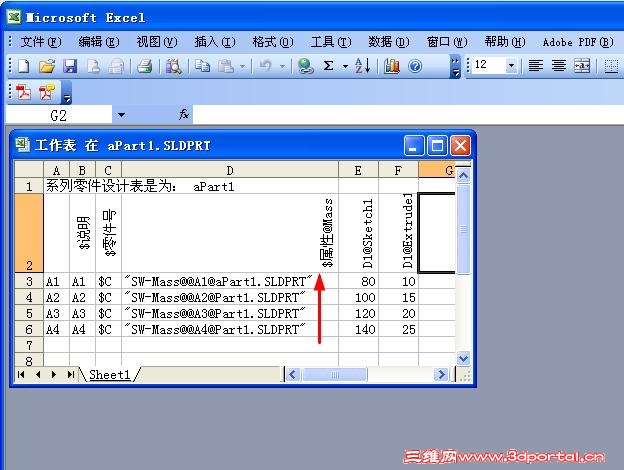Click the cell with value 25
624x470 pixels.
[398, 329]
